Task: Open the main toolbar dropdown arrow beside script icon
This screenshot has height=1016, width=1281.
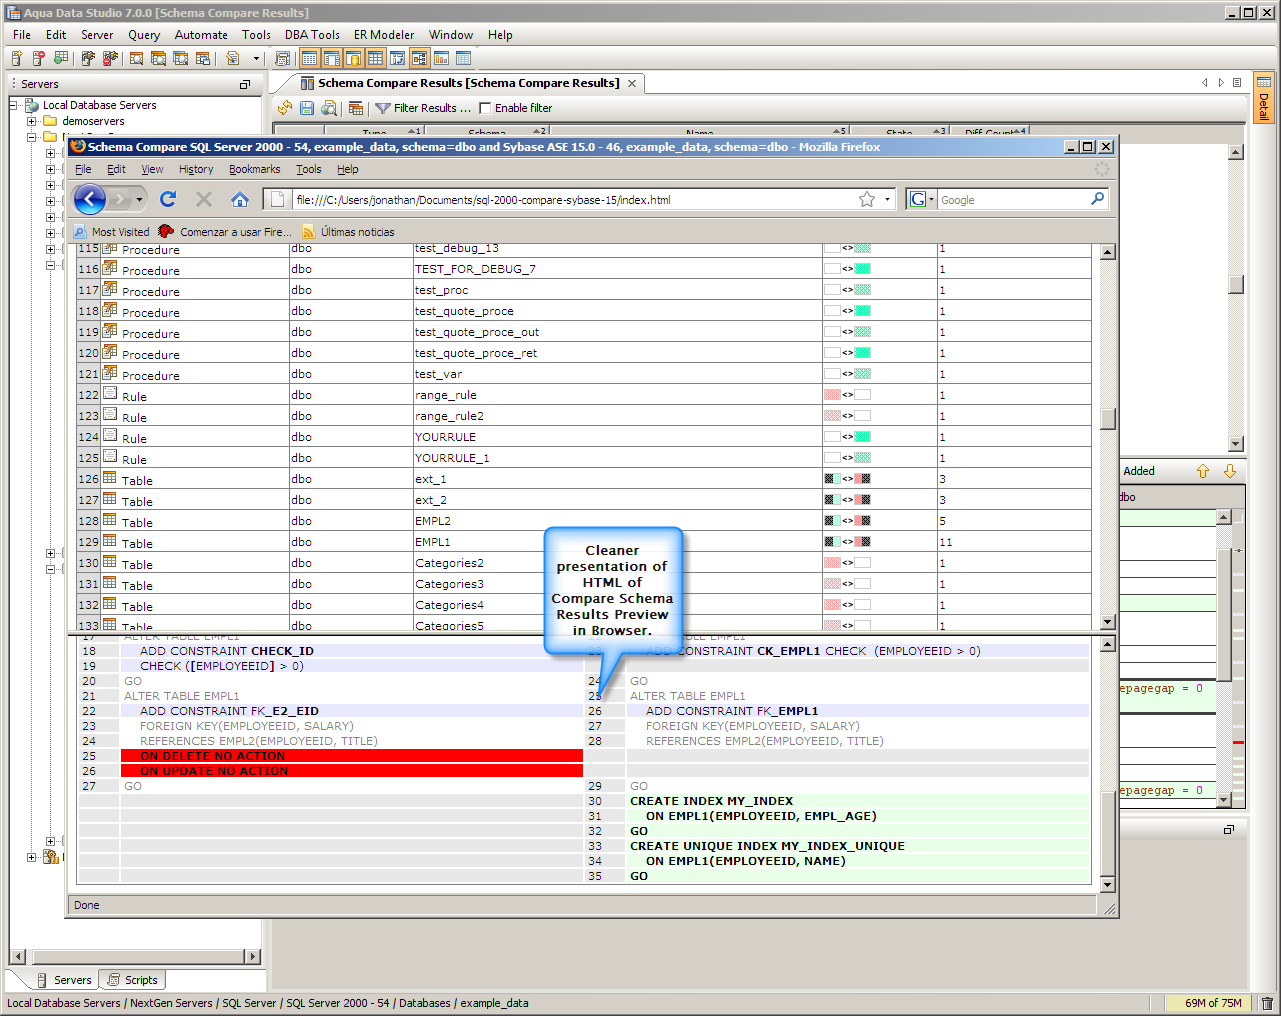Action: tap(256, 59)
